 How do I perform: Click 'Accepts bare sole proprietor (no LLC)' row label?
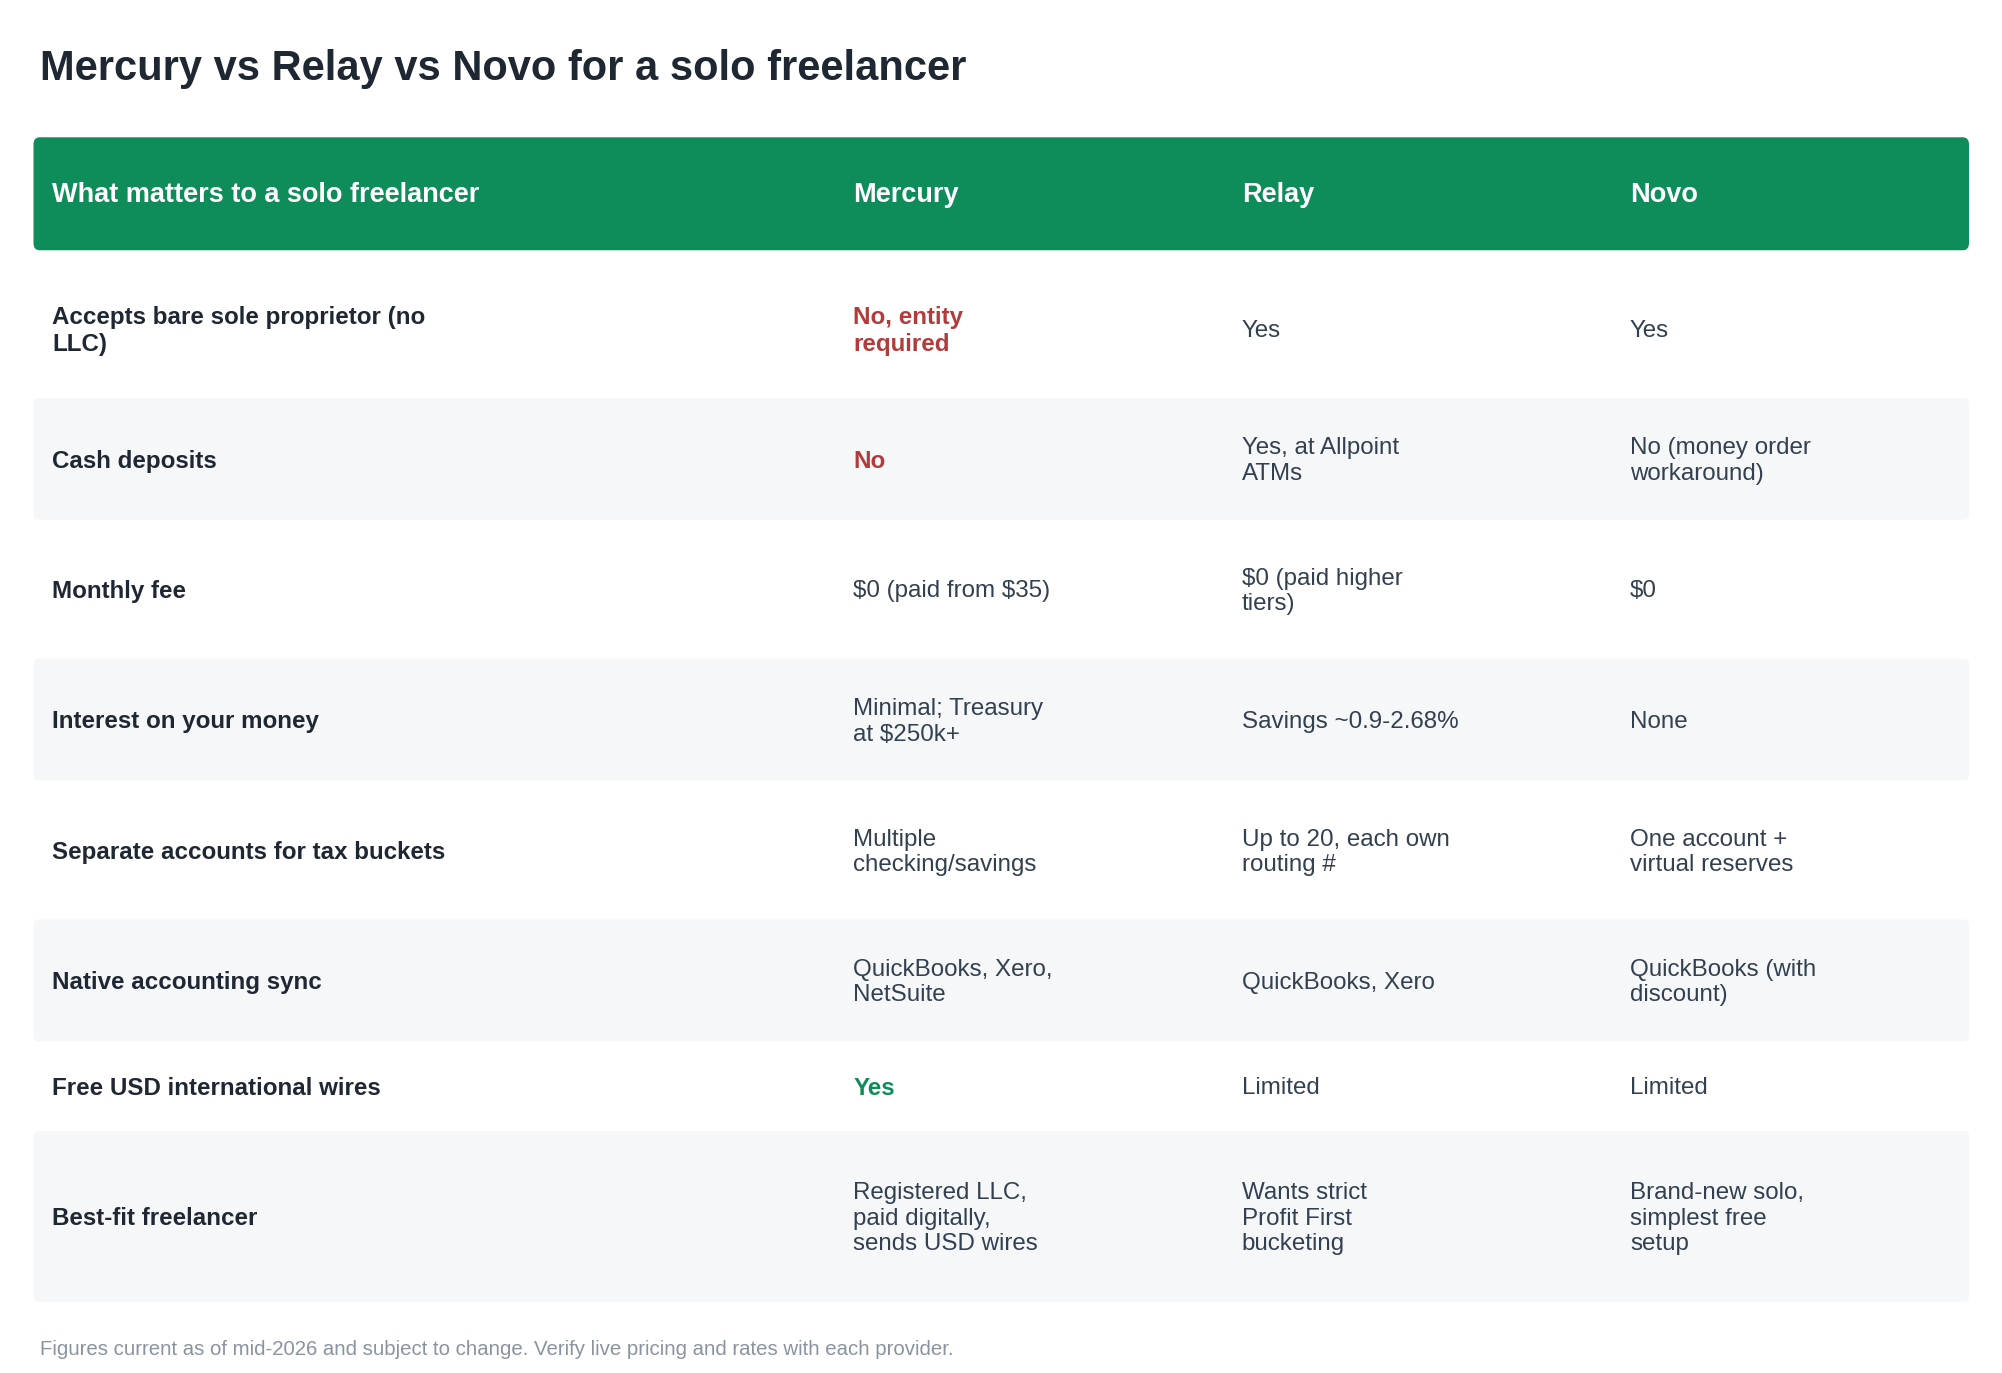point(238,329)
